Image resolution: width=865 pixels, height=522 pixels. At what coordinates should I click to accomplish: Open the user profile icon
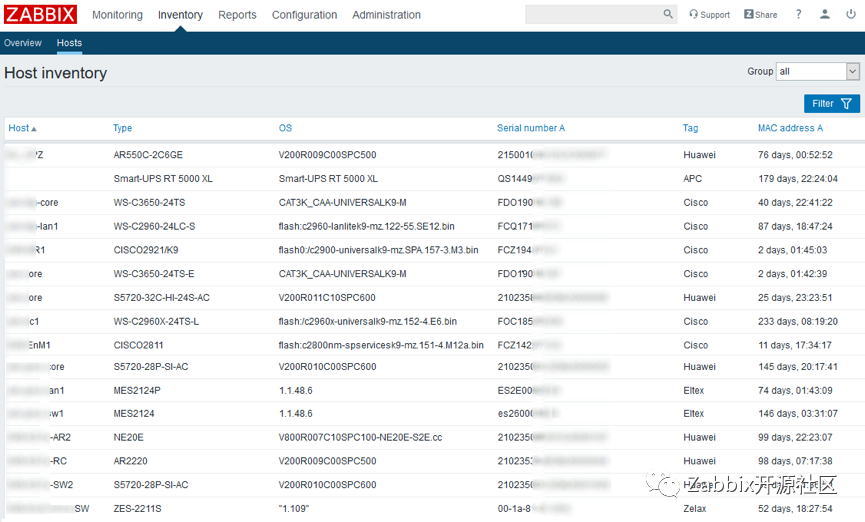[x=825, y=14]
